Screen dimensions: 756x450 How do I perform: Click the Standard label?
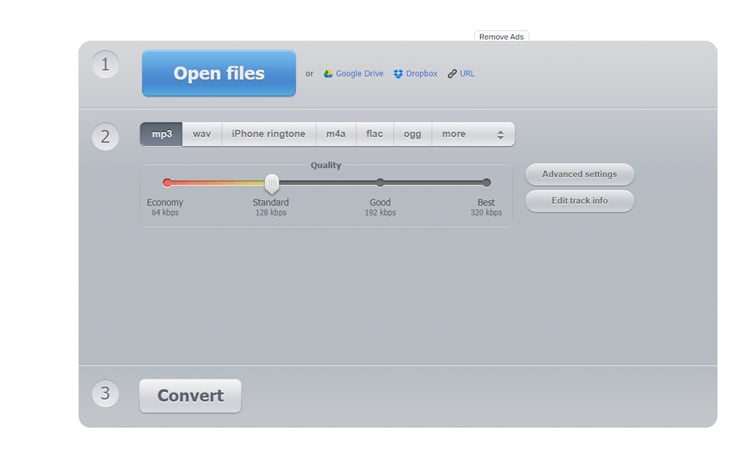(x=270, y=203)
